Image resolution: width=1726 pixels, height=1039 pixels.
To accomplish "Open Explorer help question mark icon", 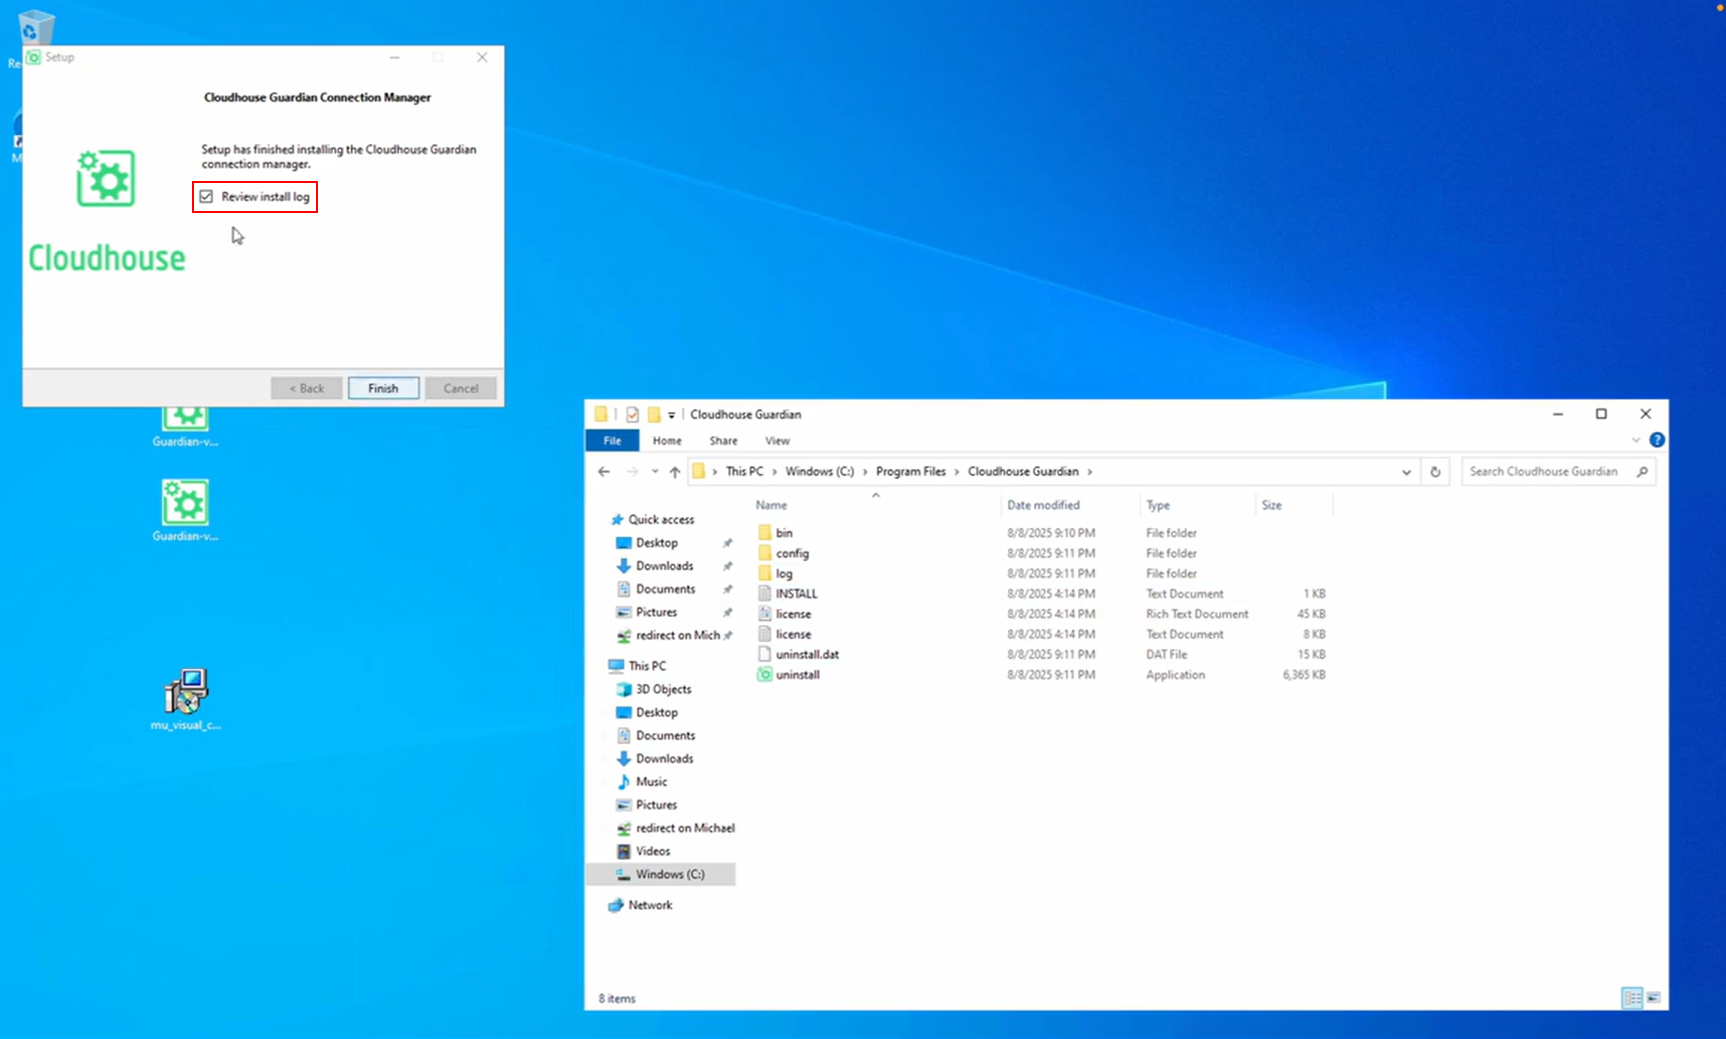I will tap(1657, 440).
